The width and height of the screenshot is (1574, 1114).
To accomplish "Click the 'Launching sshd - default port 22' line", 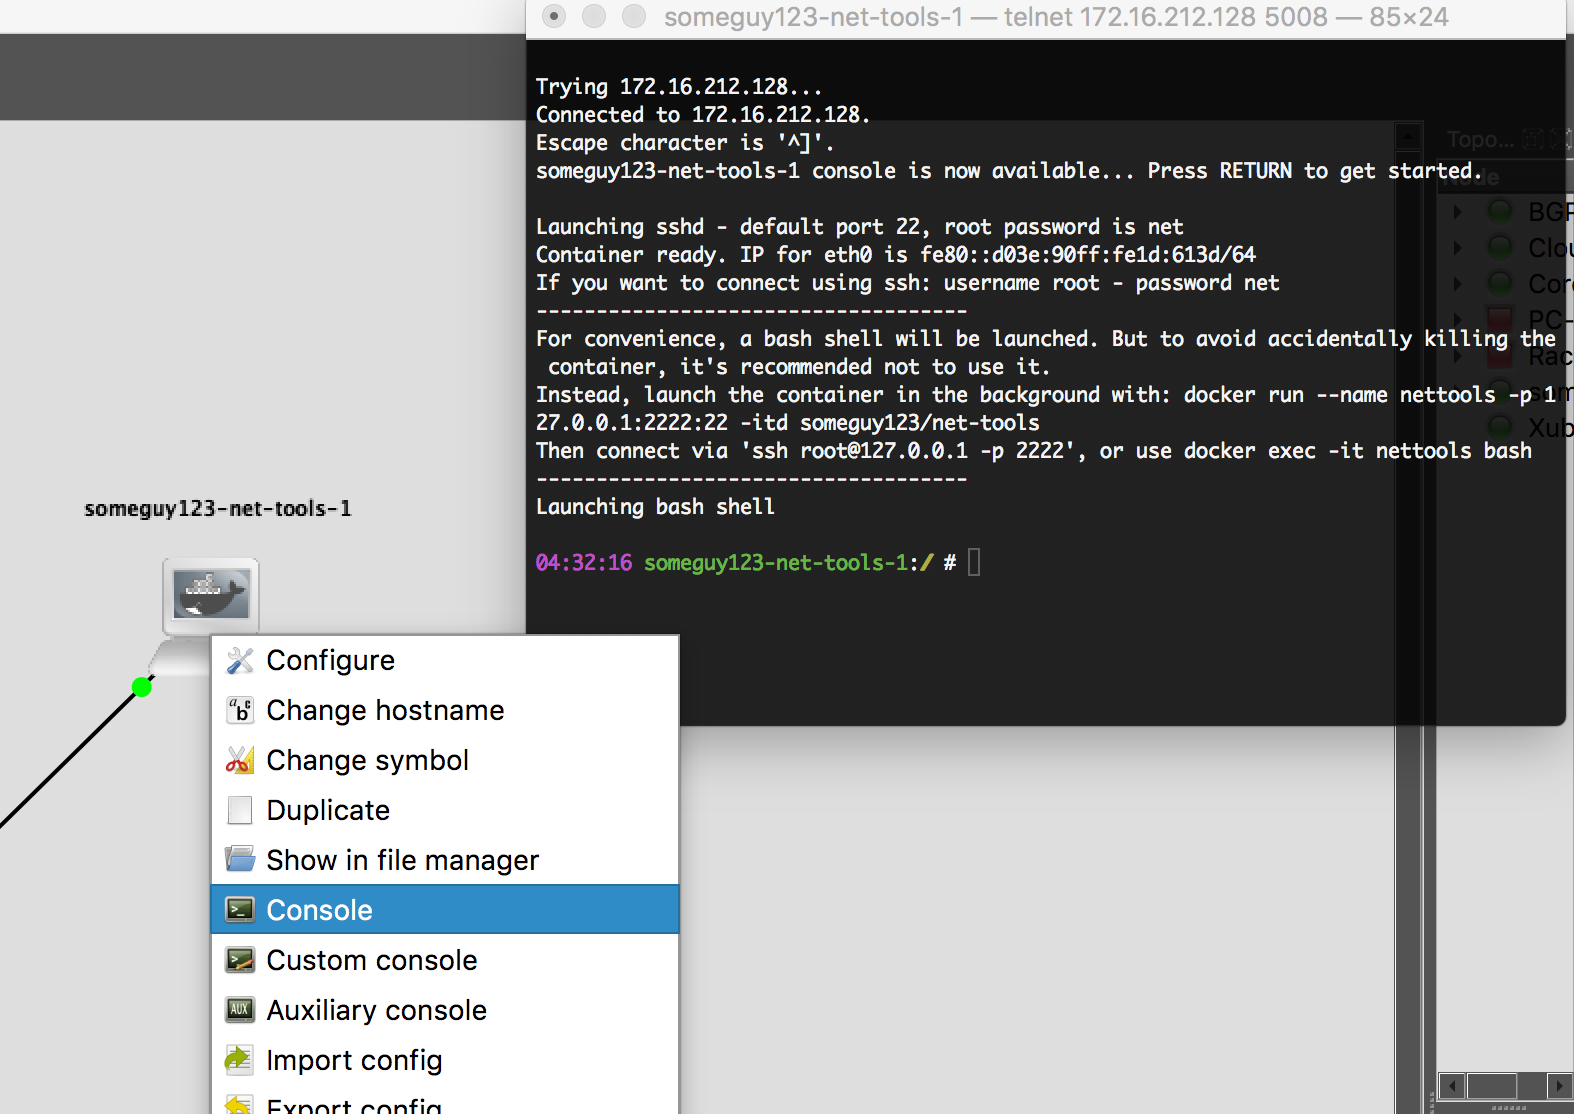I will coord(860,227).
